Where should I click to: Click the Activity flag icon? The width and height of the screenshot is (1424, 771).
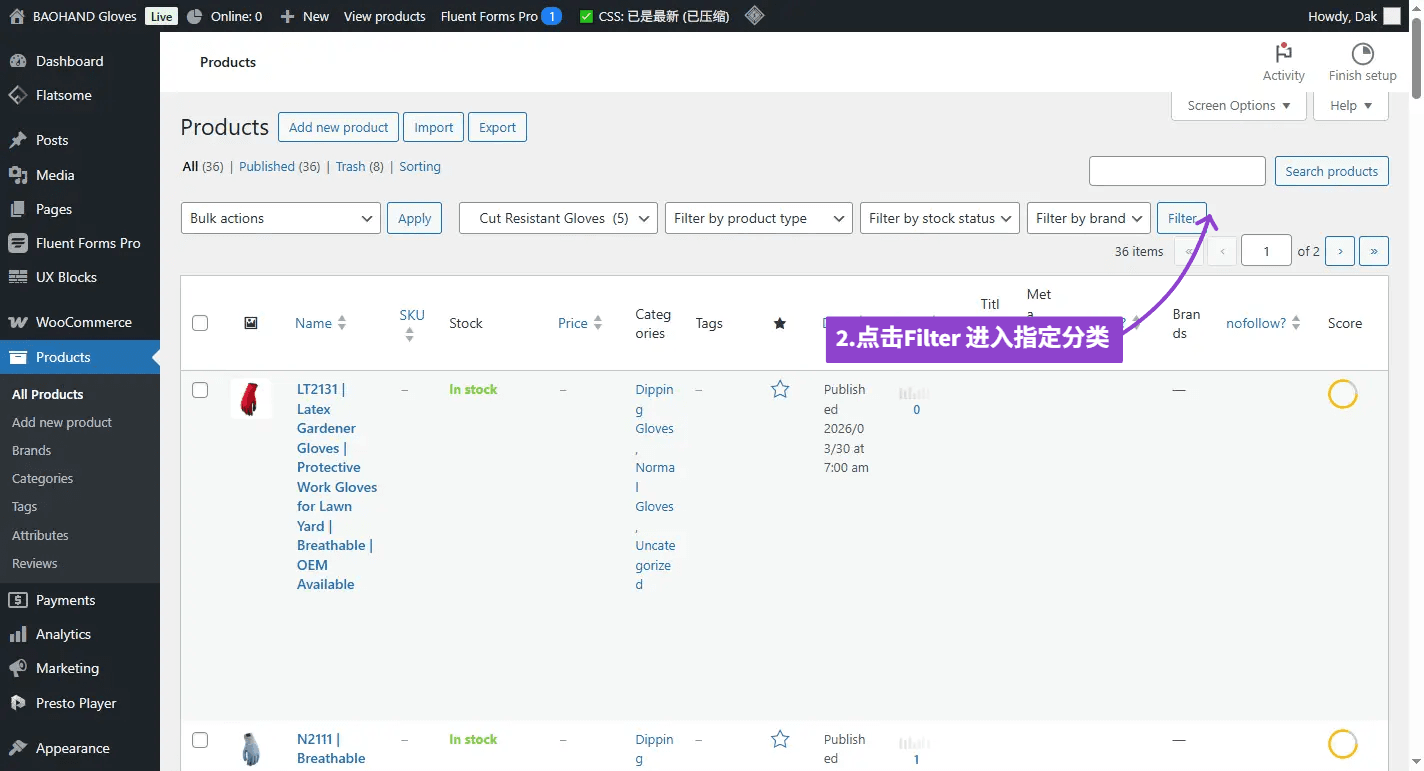click(x=1283, y=53)
